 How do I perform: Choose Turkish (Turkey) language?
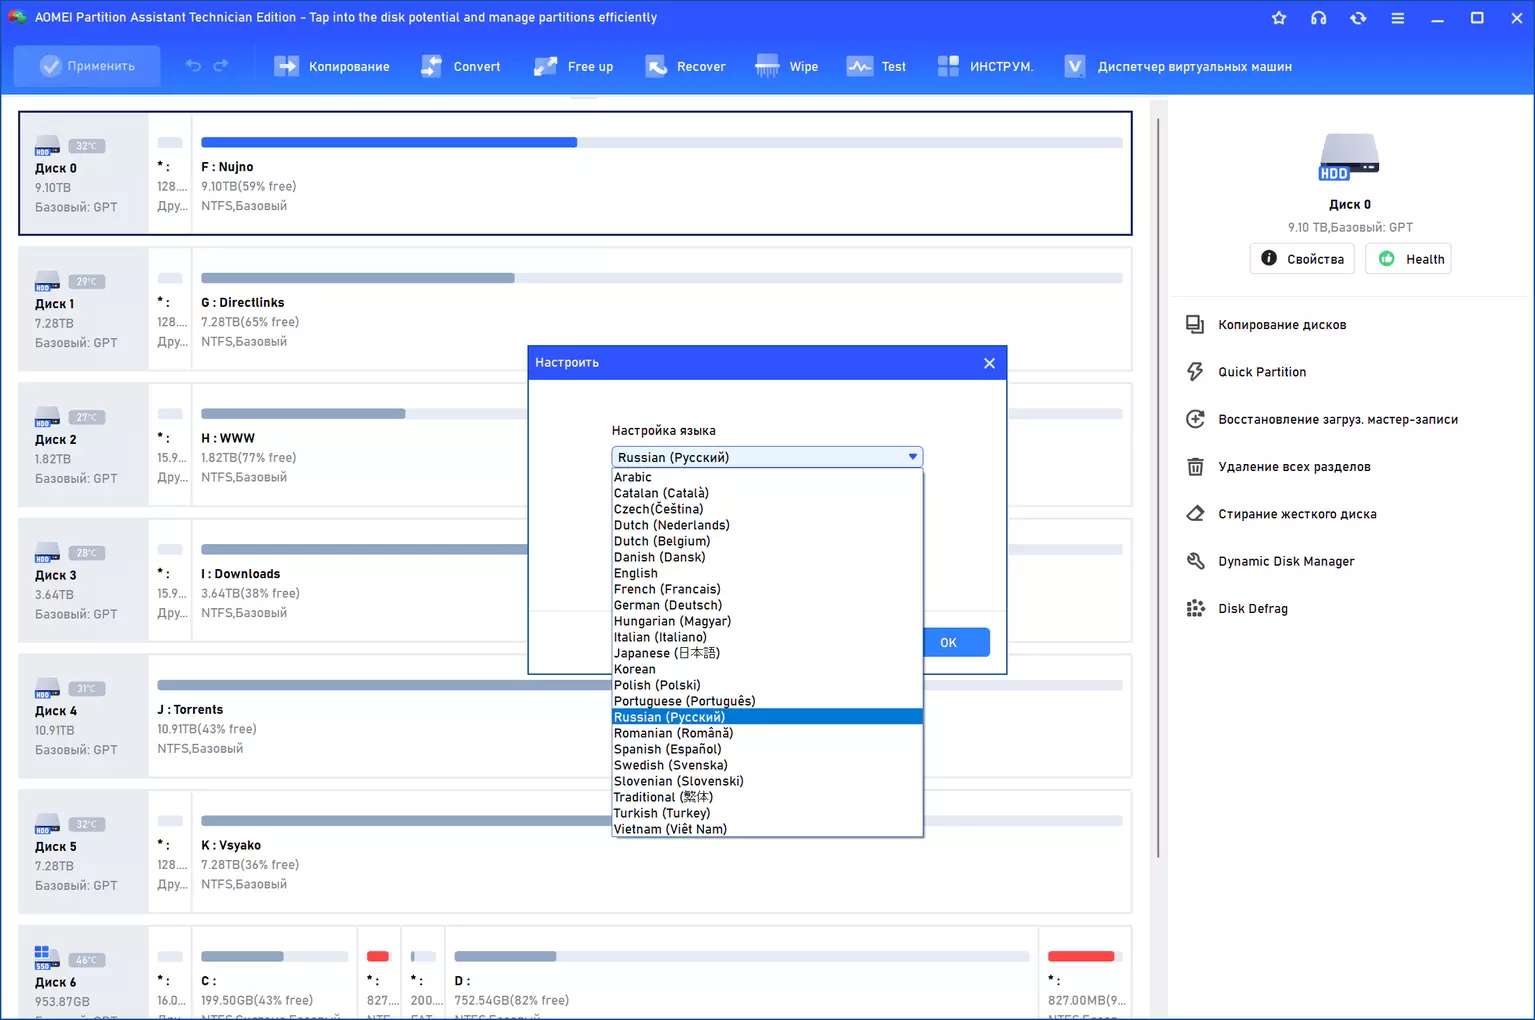tap(767, 813)
